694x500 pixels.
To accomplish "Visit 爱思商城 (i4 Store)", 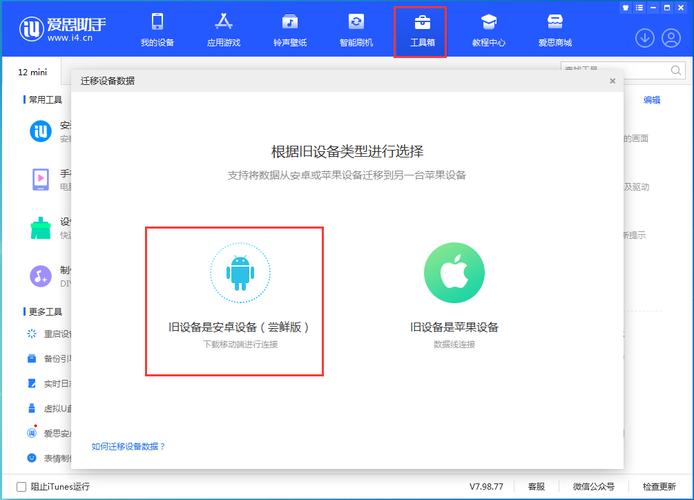I will 555,30.
